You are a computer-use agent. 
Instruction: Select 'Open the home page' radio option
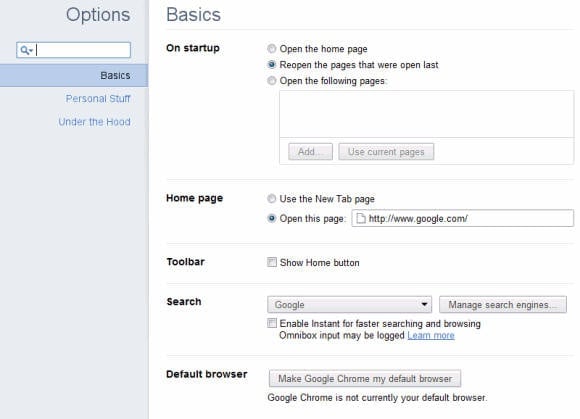[272, 48]
